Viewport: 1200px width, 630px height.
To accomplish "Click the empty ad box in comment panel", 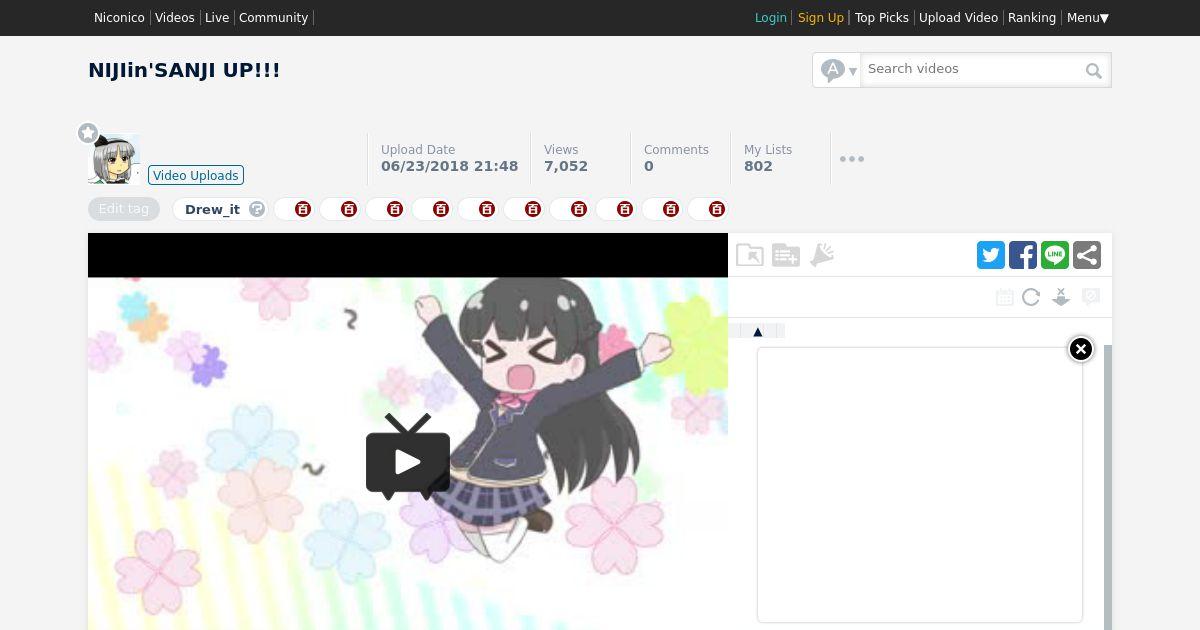I will pos(920,485).
